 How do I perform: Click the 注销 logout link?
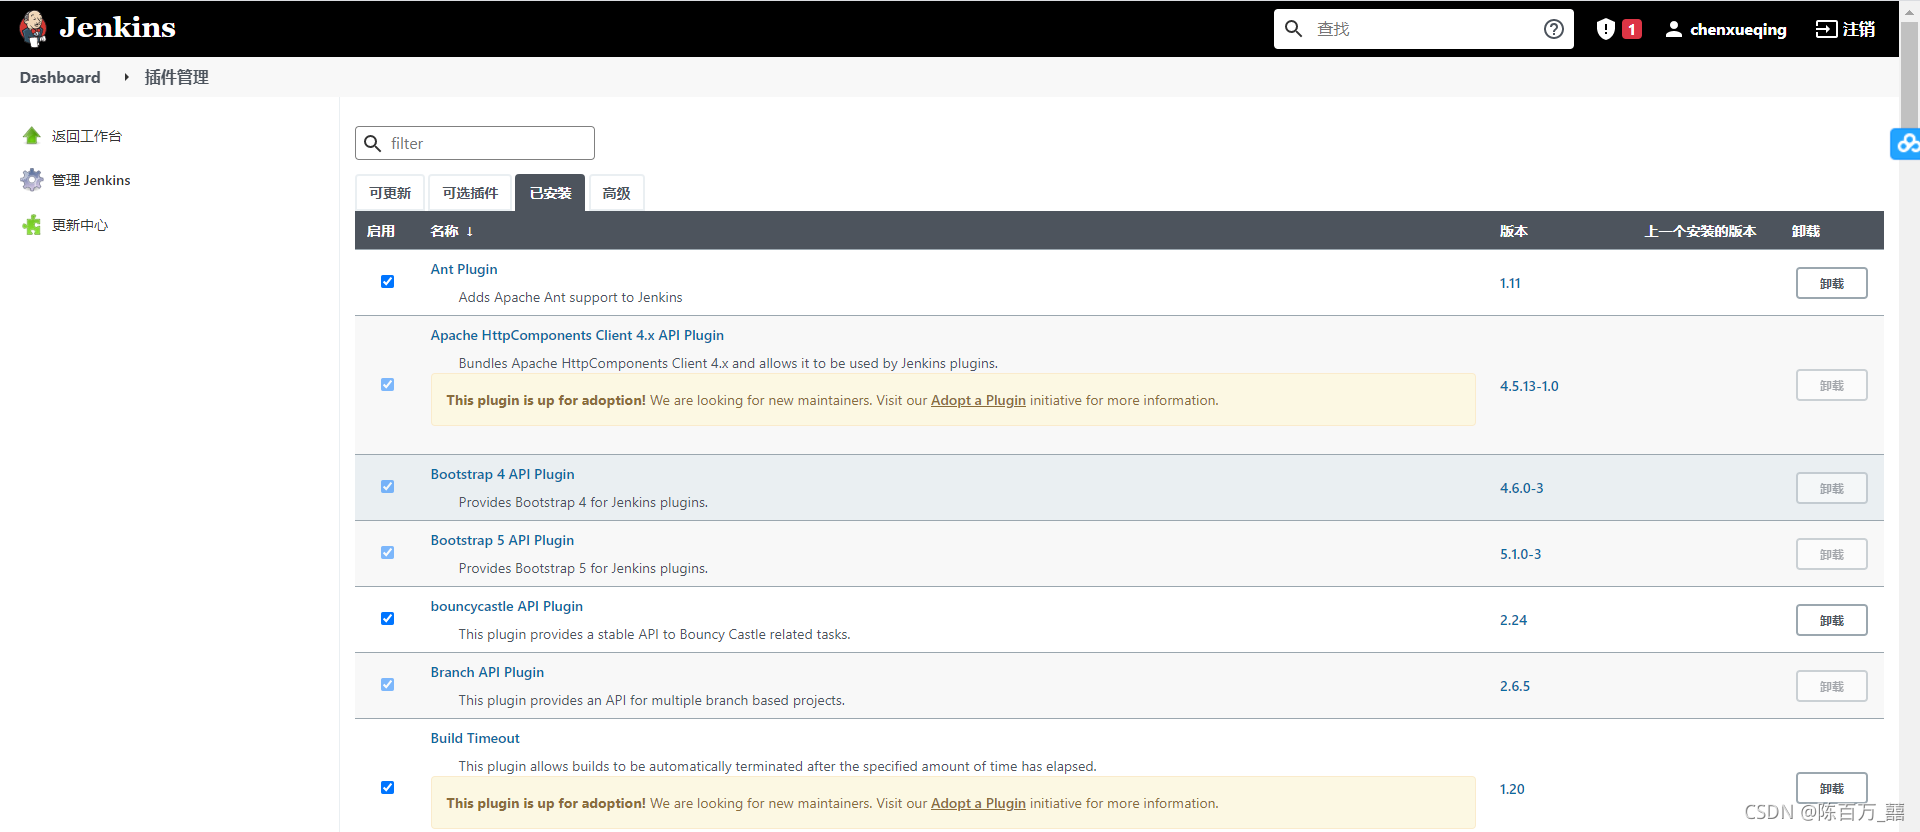(x=1859, y=29)
